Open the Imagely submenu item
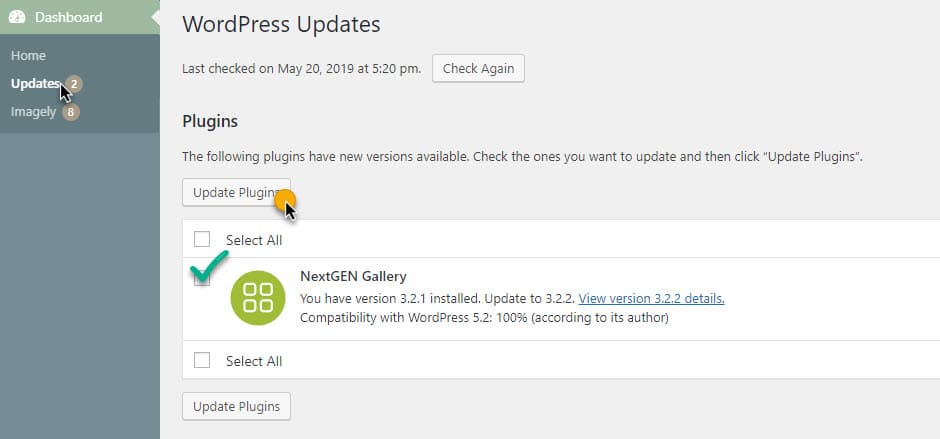Image resolution: width=940 pixels, height=439 pixels. coord(34,112)
